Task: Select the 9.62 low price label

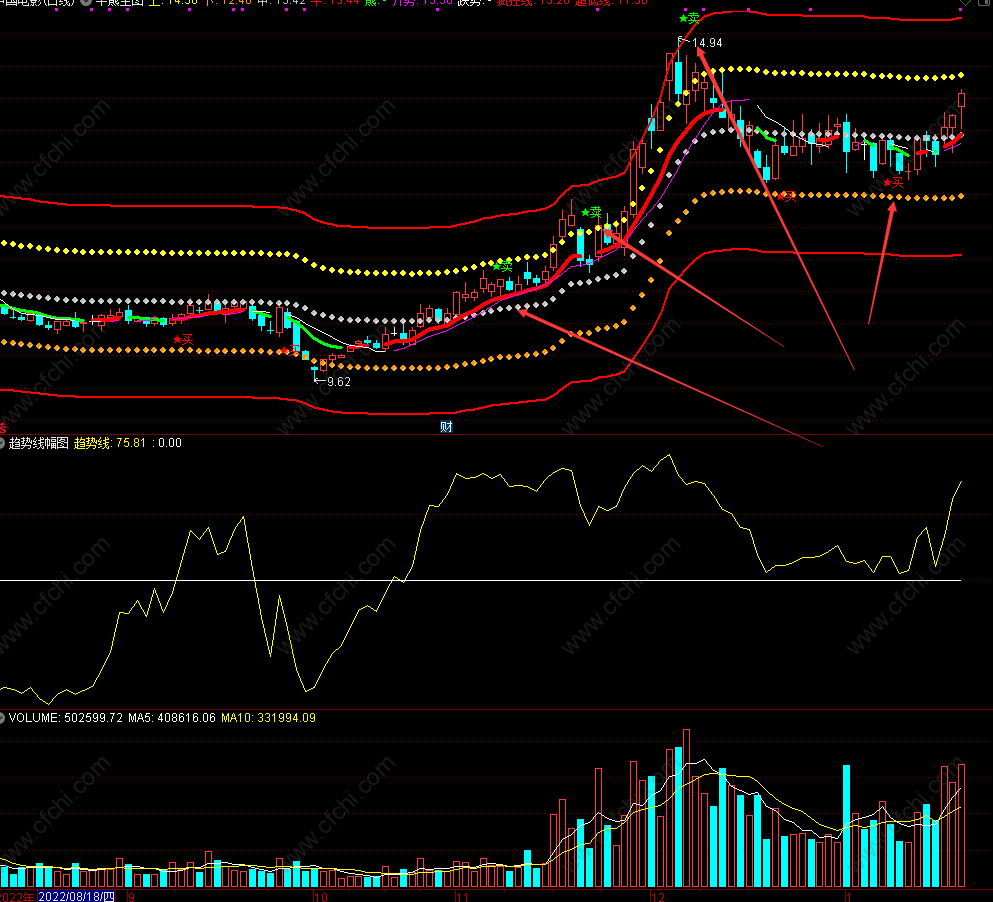Action: pyautogui.click(x=338, y=382)
